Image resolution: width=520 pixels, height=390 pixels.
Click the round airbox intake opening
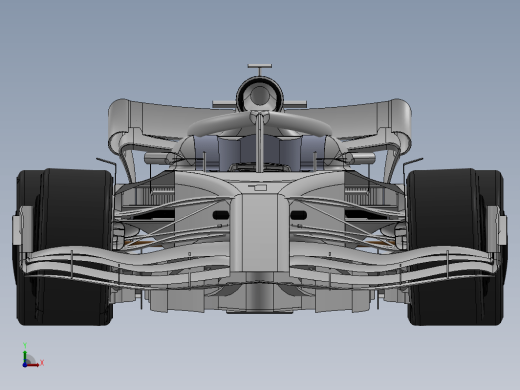(260, 95)
